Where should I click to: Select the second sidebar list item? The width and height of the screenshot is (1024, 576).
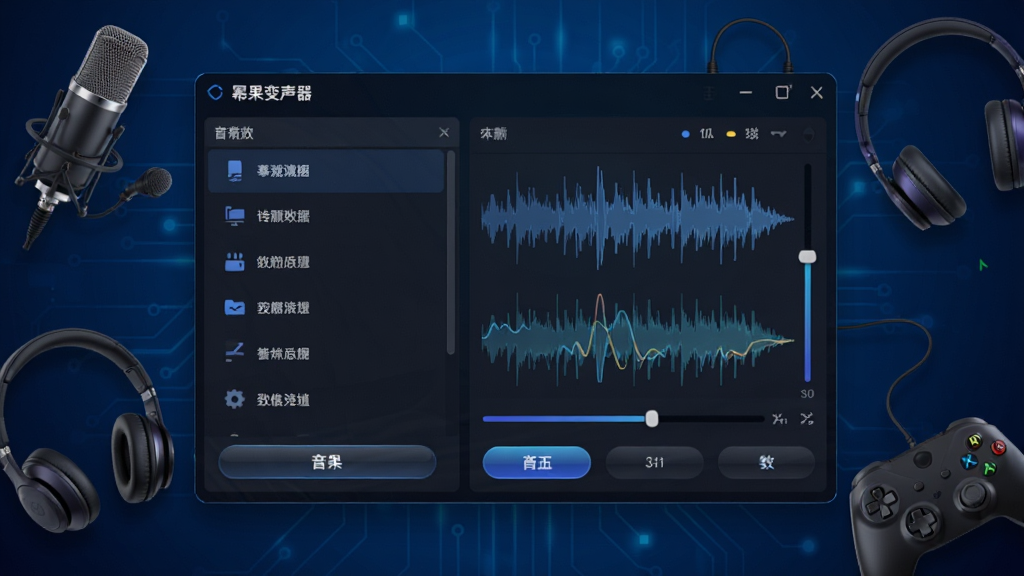(x=326, y=216)
